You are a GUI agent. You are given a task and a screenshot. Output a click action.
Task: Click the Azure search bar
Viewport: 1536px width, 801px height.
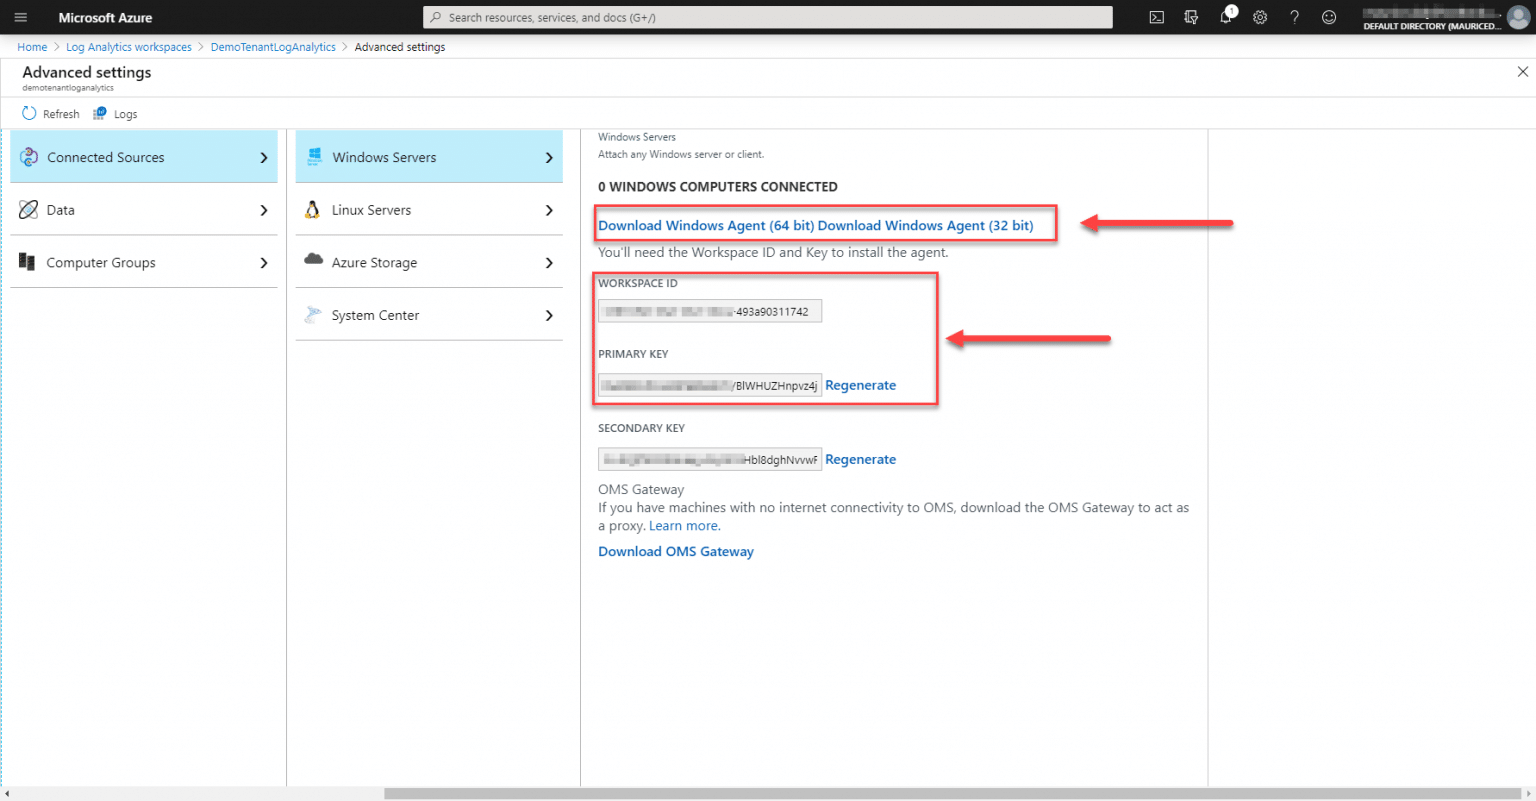point(768,16)
